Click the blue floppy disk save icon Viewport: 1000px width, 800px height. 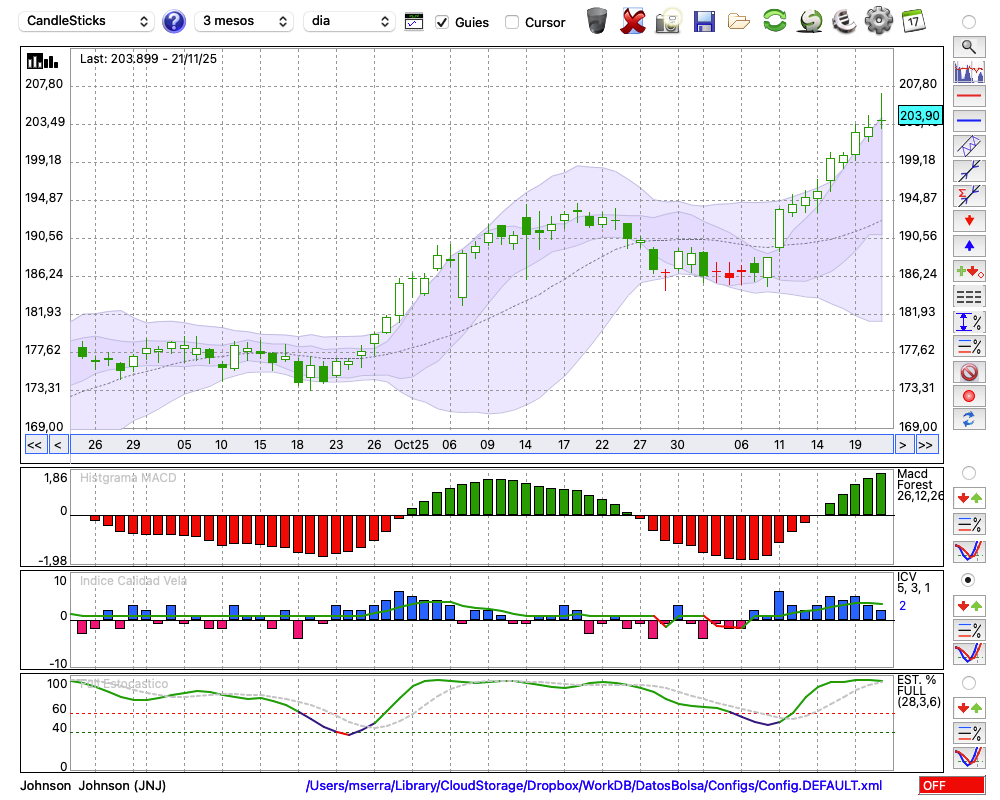pos(704,21)
